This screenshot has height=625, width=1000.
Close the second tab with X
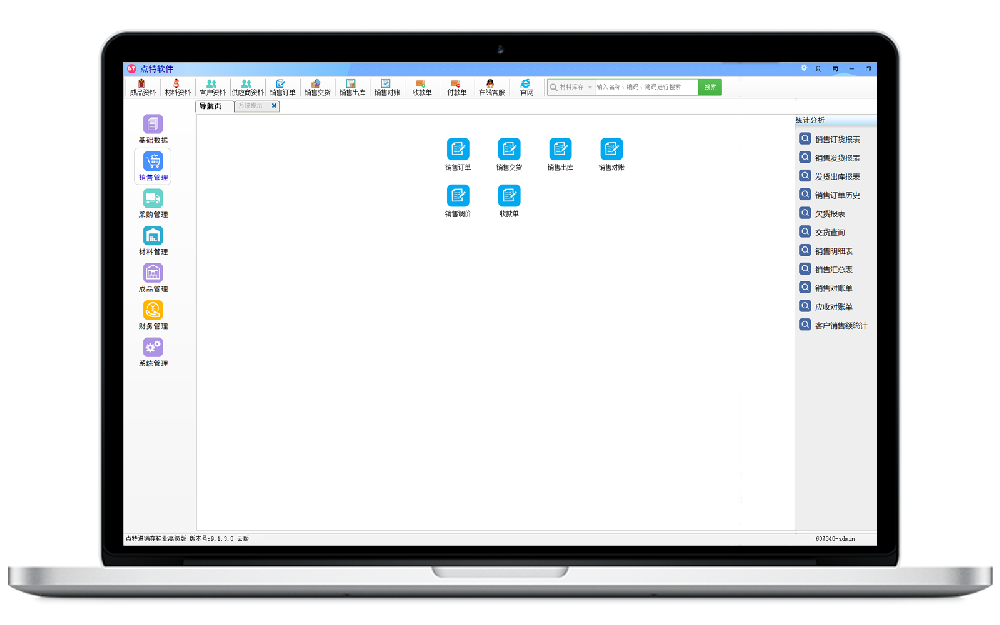[274, 106]
